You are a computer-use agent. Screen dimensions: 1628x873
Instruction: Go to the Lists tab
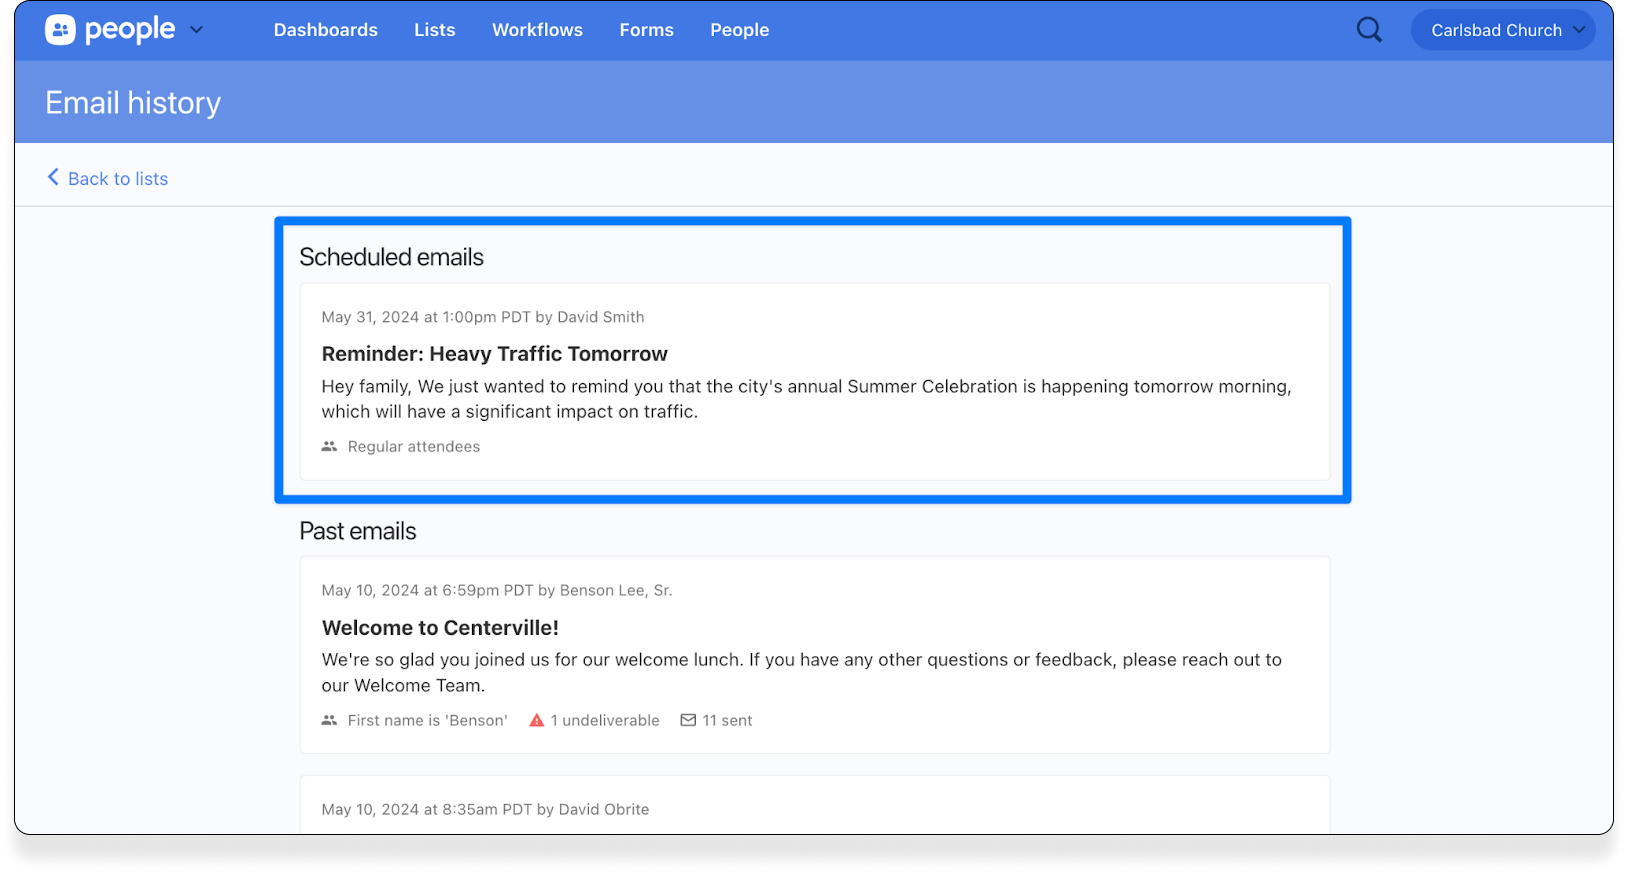(x=434, y=30)
